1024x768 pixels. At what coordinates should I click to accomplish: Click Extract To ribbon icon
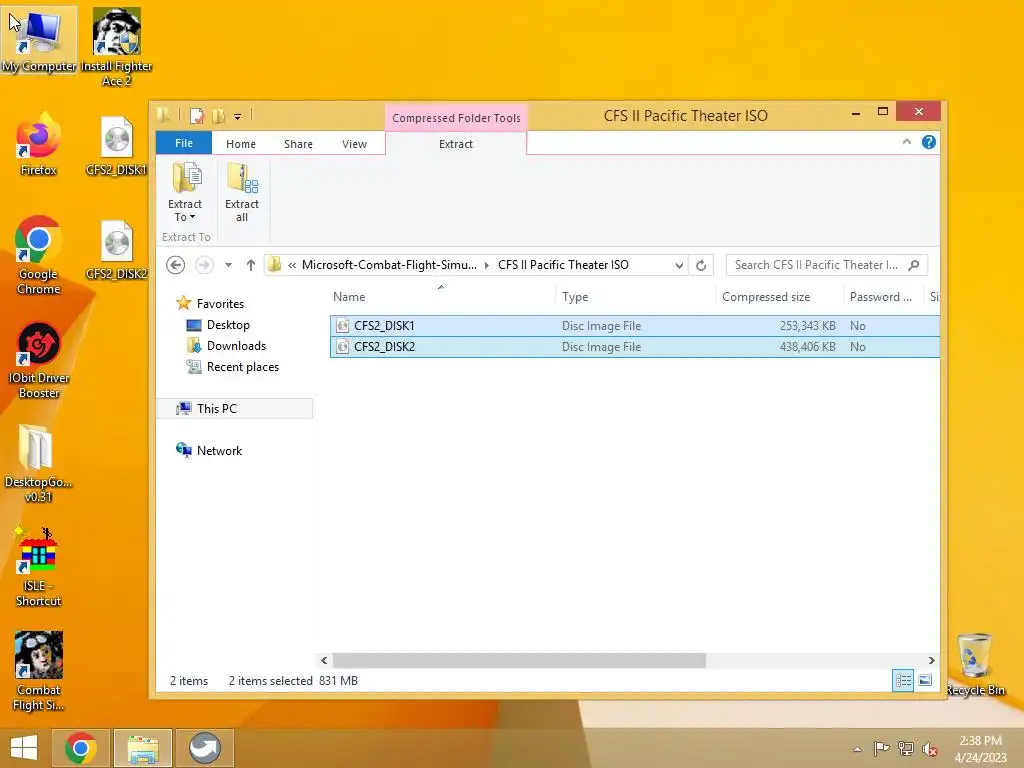[x=185, y=193]
